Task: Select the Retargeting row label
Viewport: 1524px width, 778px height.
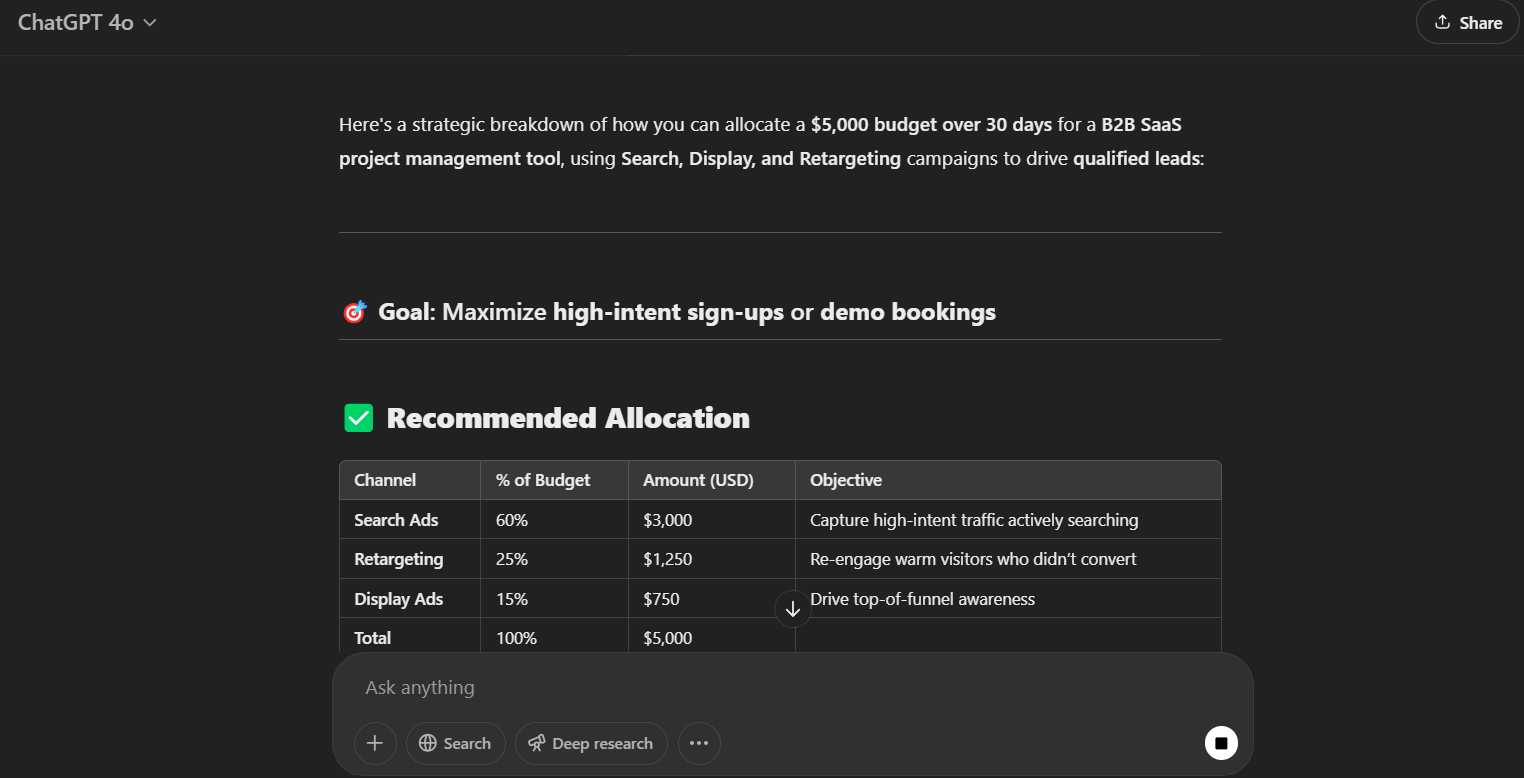Action: tap(399, 559)
